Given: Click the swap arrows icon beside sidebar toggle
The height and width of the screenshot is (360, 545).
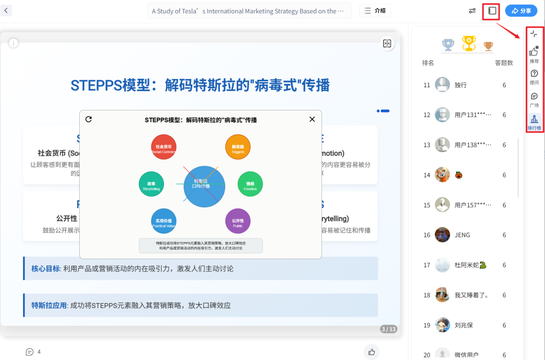Looking at the screenshot, I should point(472,11).
